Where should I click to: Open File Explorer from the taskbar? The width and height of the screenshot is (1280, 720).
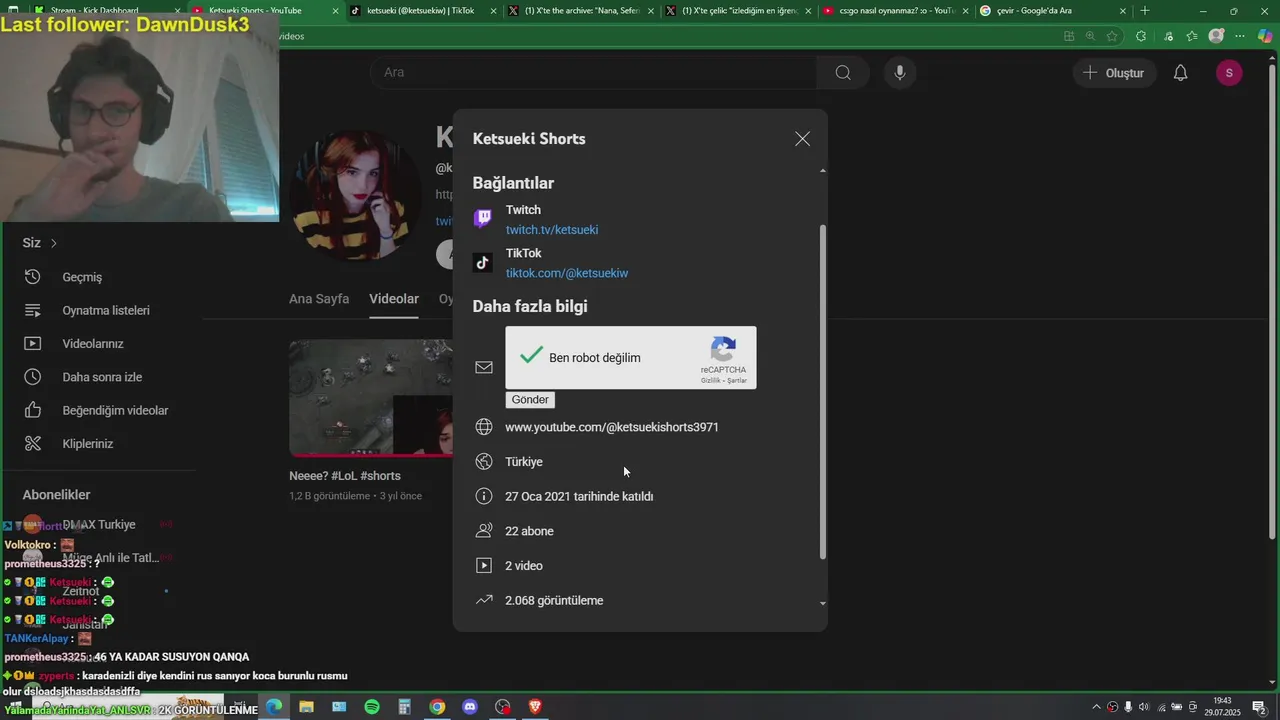pyautogui.click(x=307, y=707)
